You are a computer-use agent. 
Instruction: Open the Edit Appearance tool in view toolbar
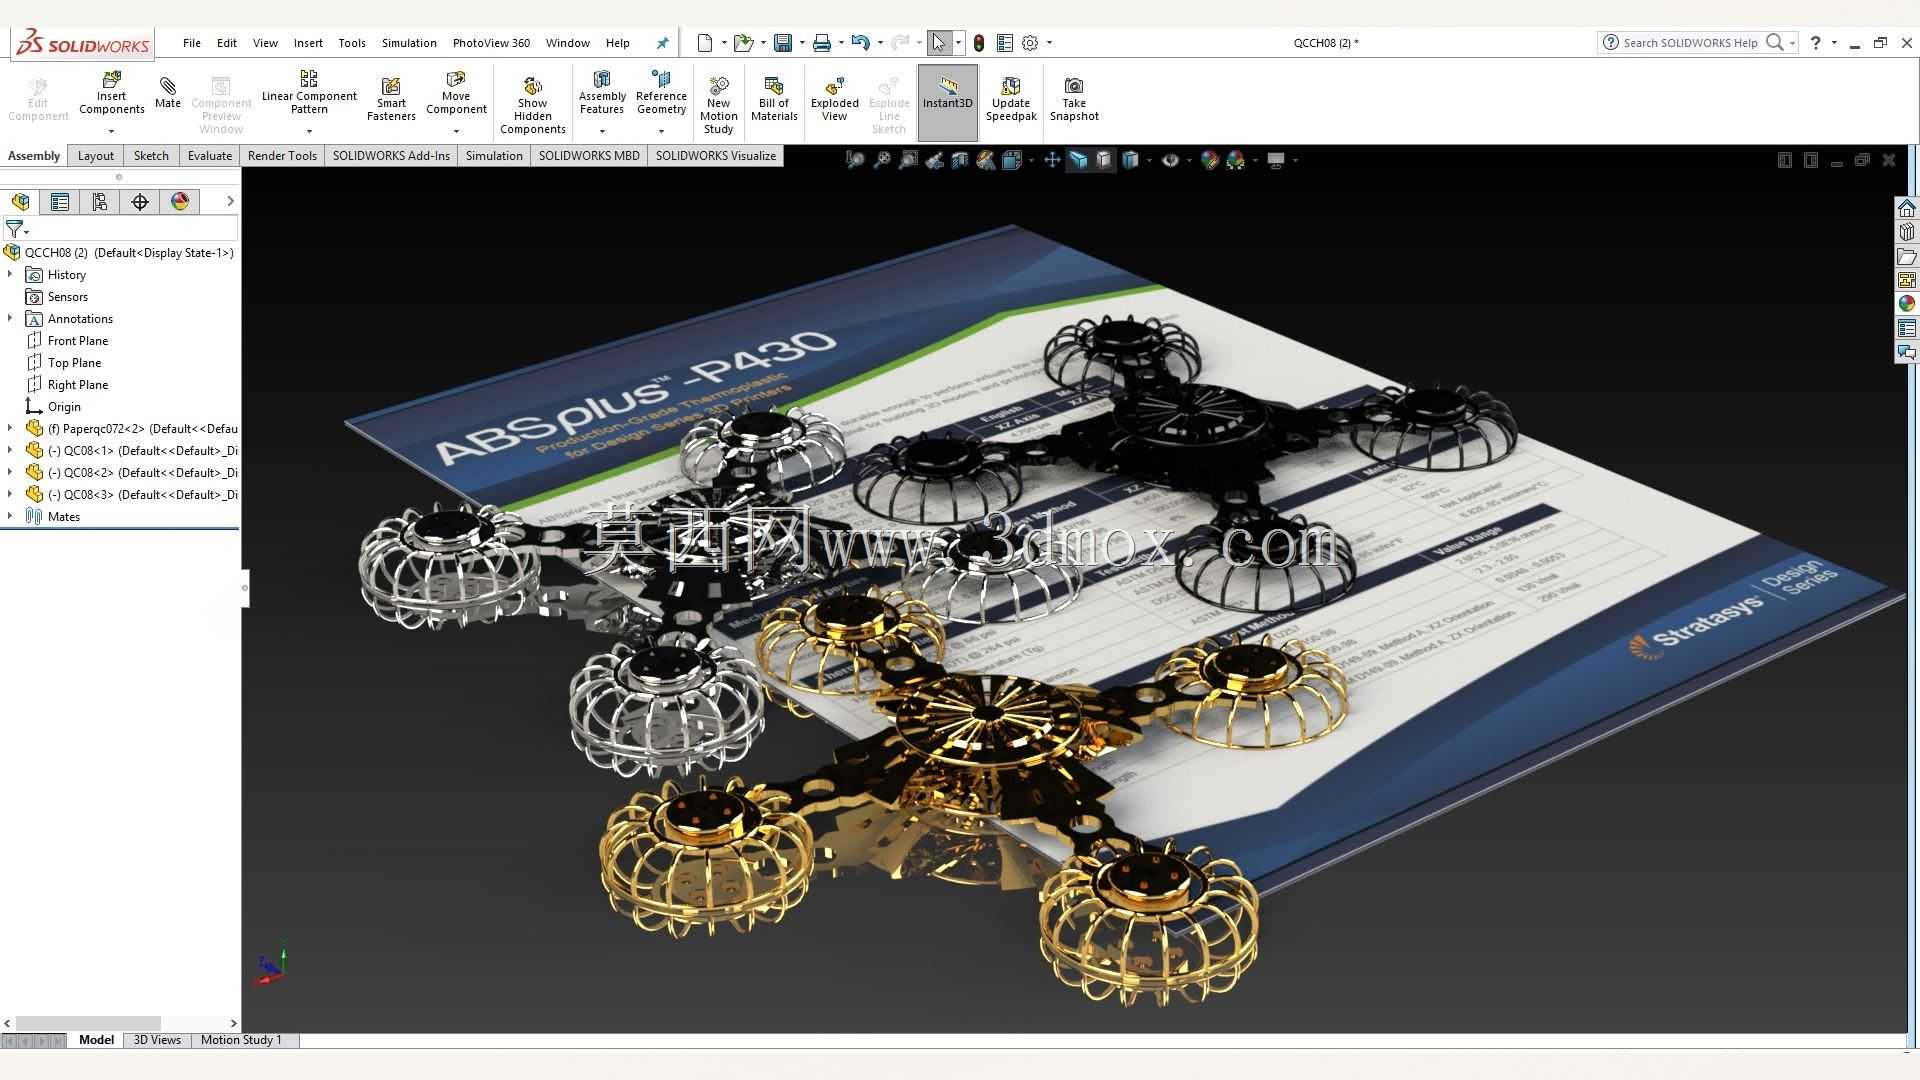click(x=1209, y=160)
